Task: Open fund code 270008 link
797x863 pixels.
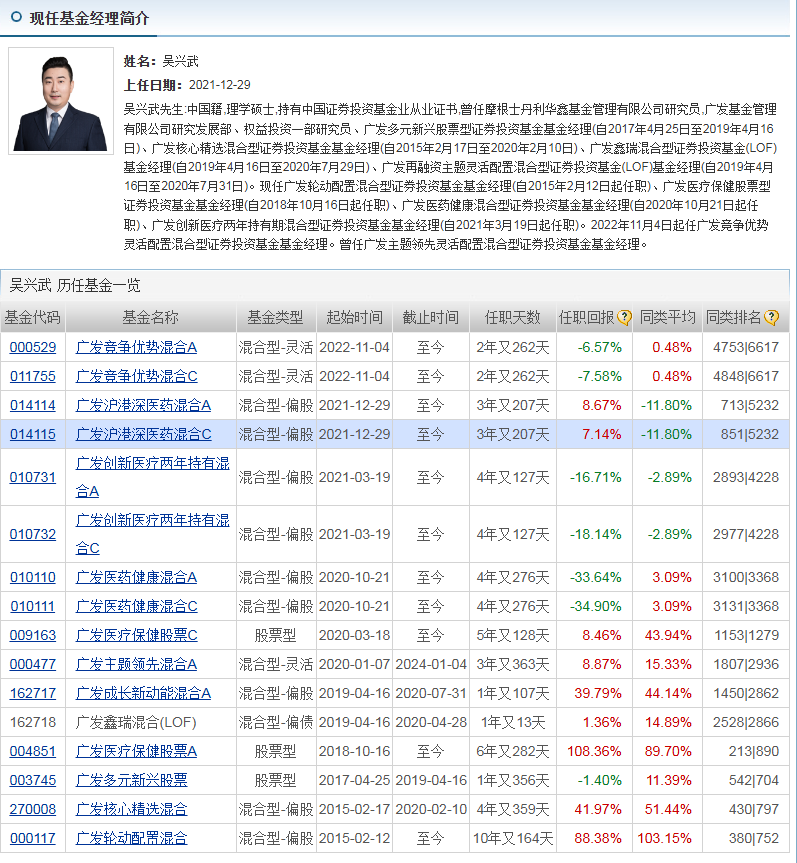Action: click(x=33, y=810)
